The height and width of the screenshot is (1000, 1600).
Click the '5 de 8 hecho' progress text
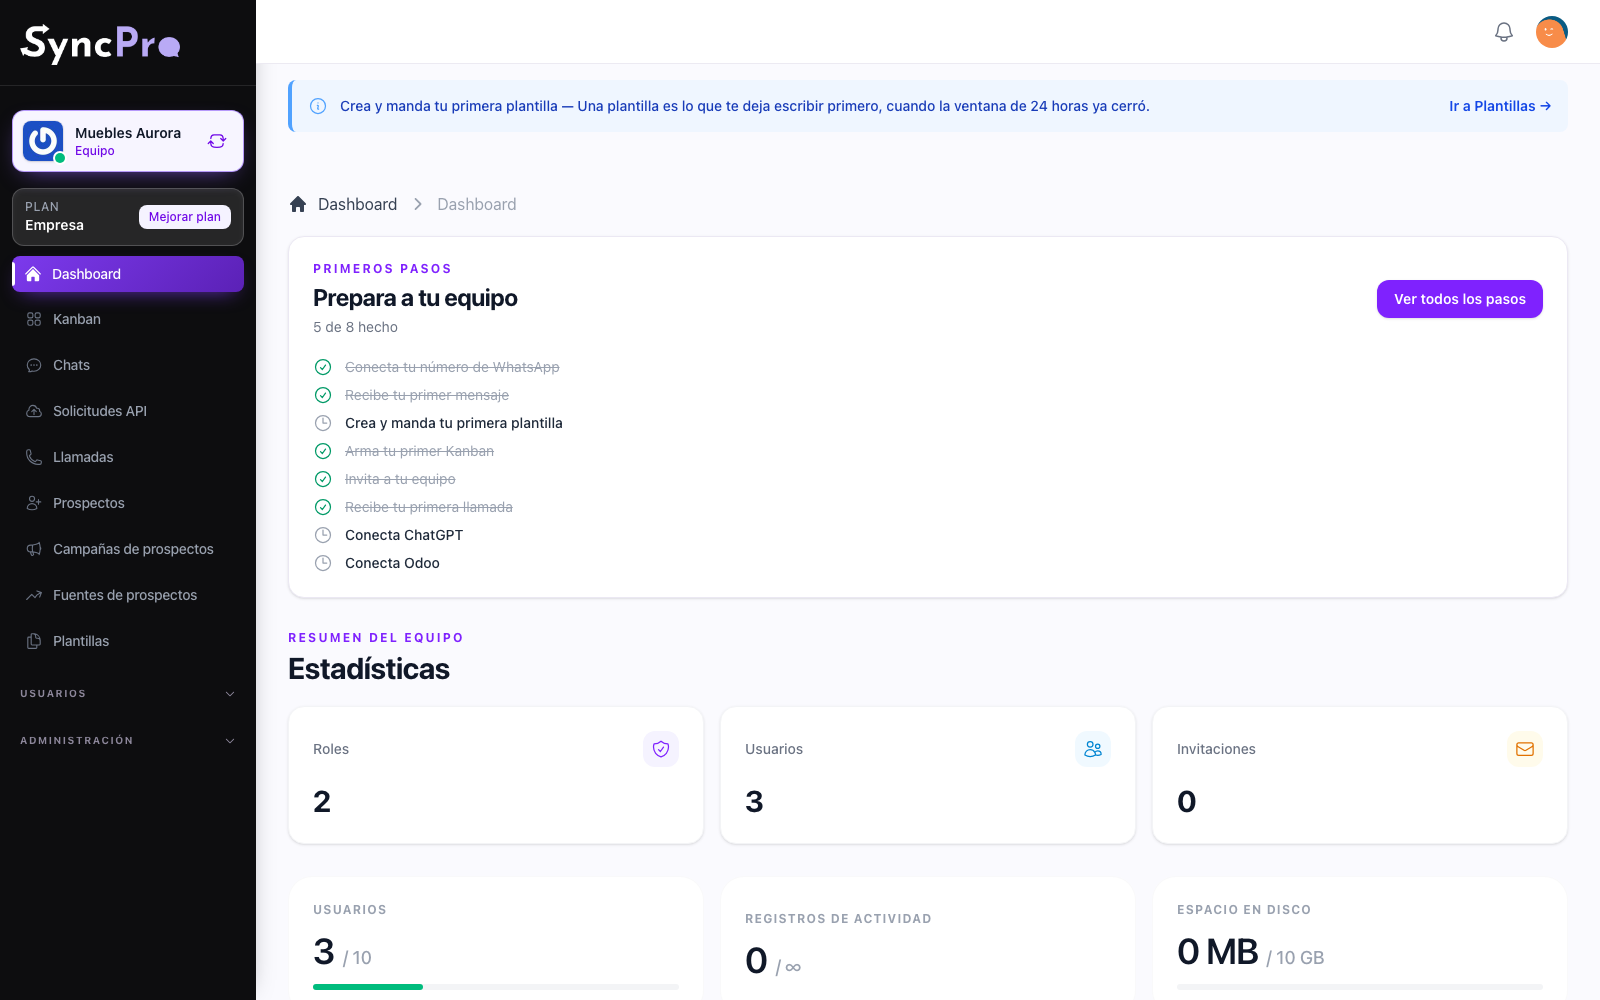tap(355, 327)
